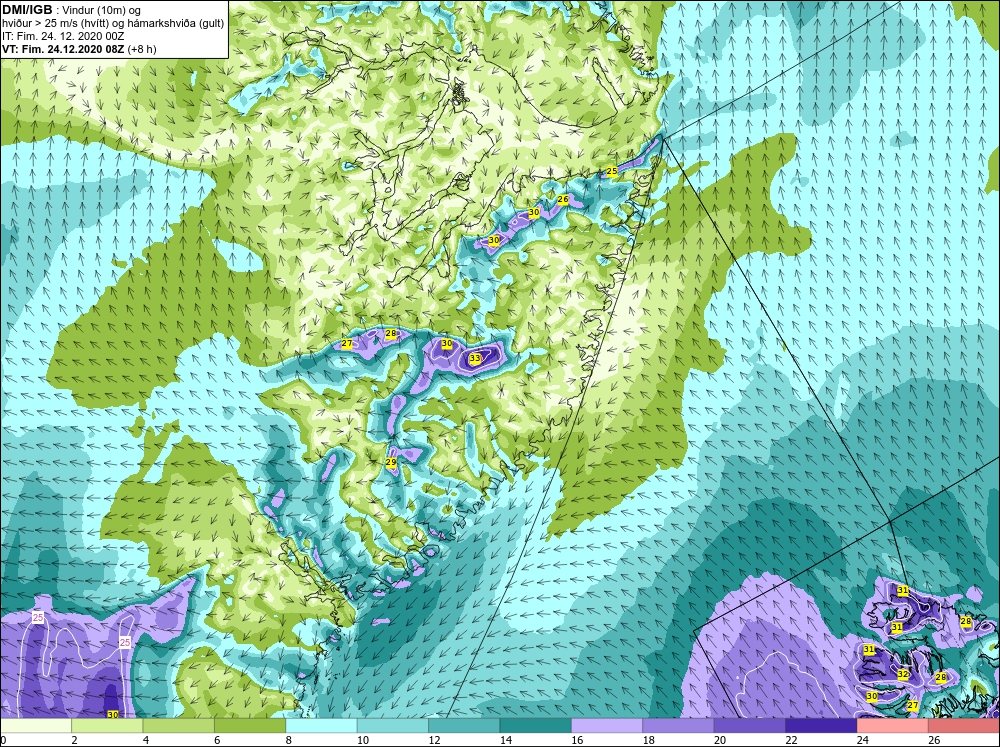Pick the 6–8 m/s olive green legend swatch
The image size is (1000, 747).
pyautogui.click(x=250, y=725)
